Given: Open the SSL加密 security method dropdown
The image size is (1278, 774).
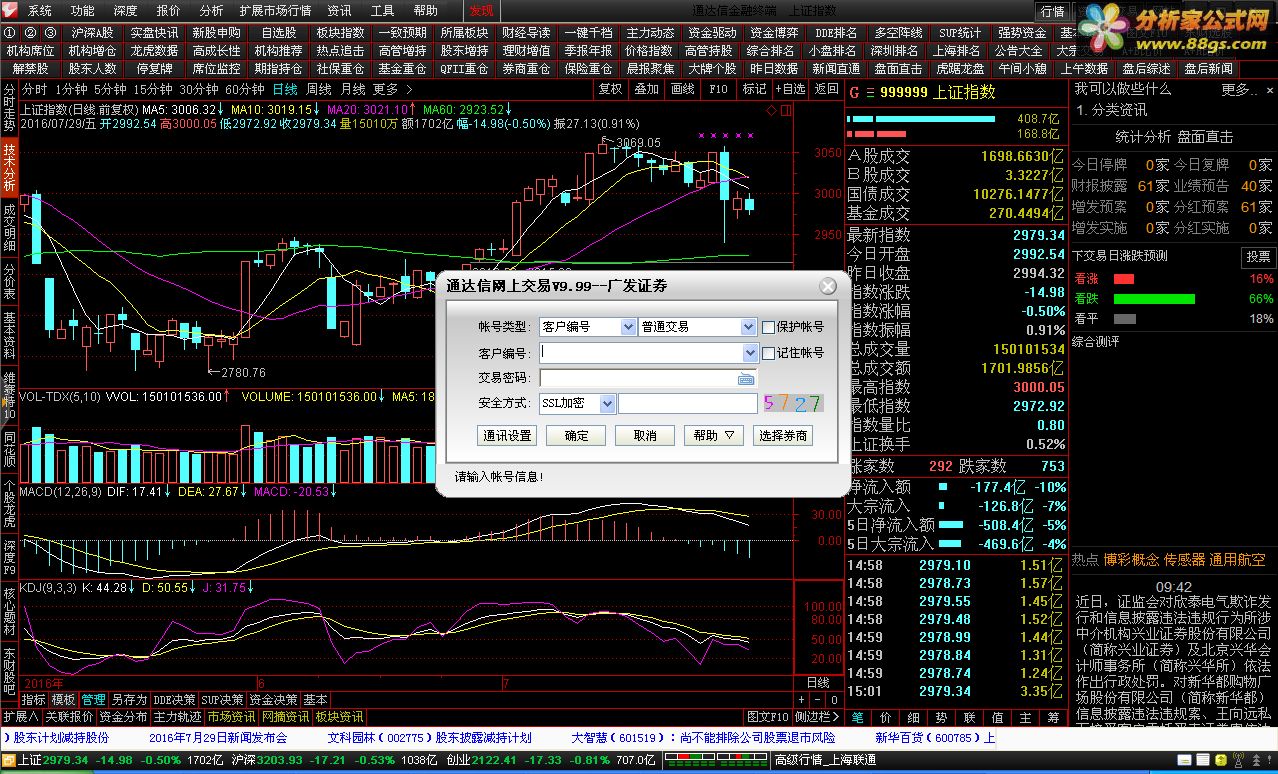Looking at the screenshot, I should 607,404.
